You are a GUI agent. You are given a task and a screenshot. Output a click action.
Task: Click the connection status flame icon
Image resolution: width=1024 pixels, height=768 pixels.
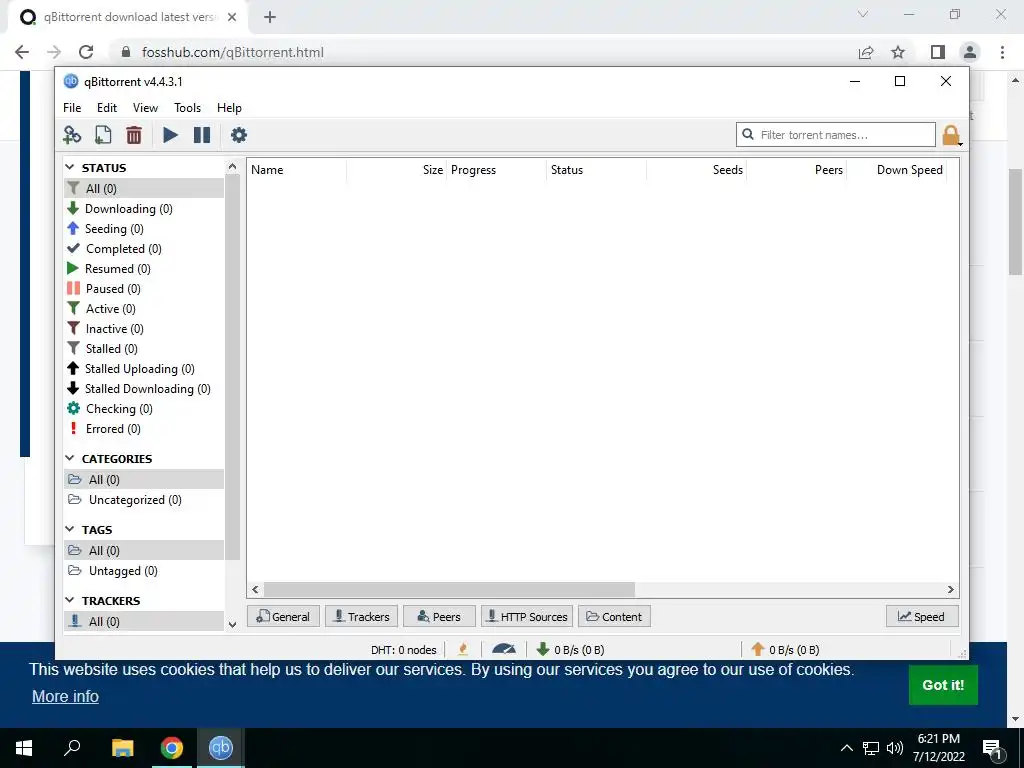463,649
